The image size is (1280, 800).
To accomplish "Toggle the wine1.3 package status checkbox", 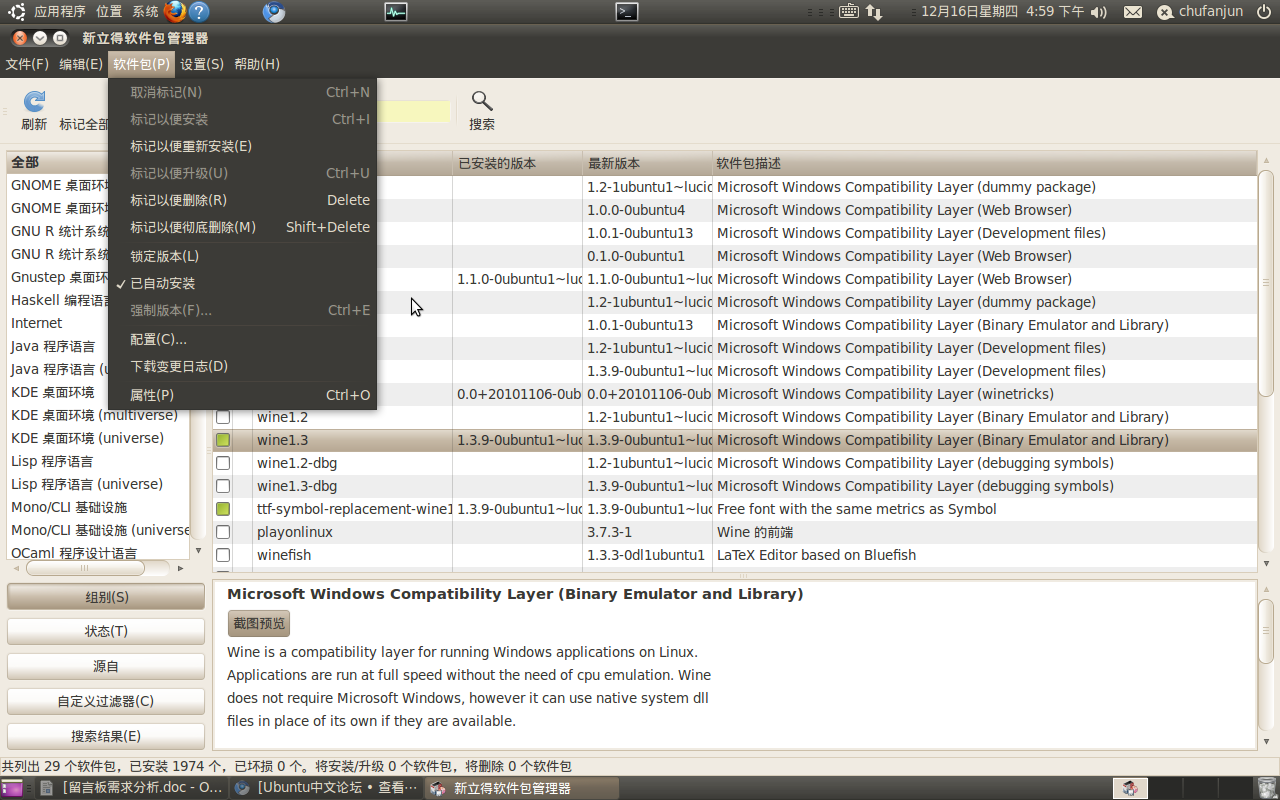I will 223,440.
